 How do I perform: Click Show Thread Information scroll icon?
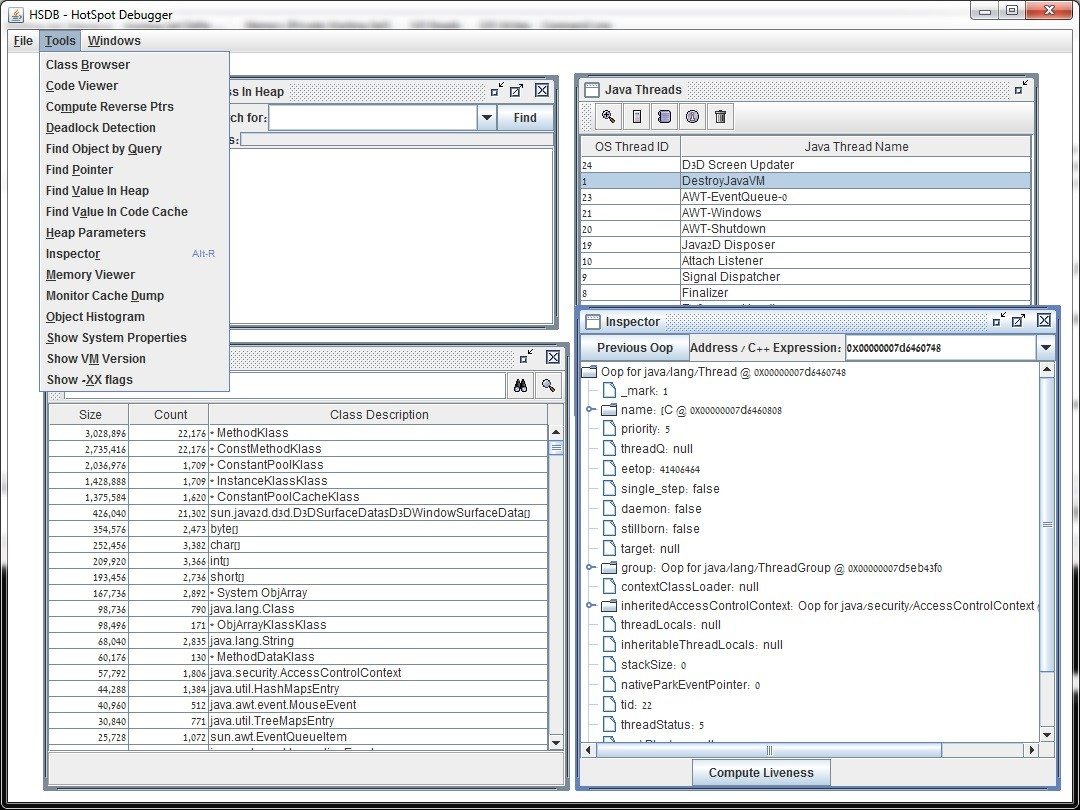point(664,116)
